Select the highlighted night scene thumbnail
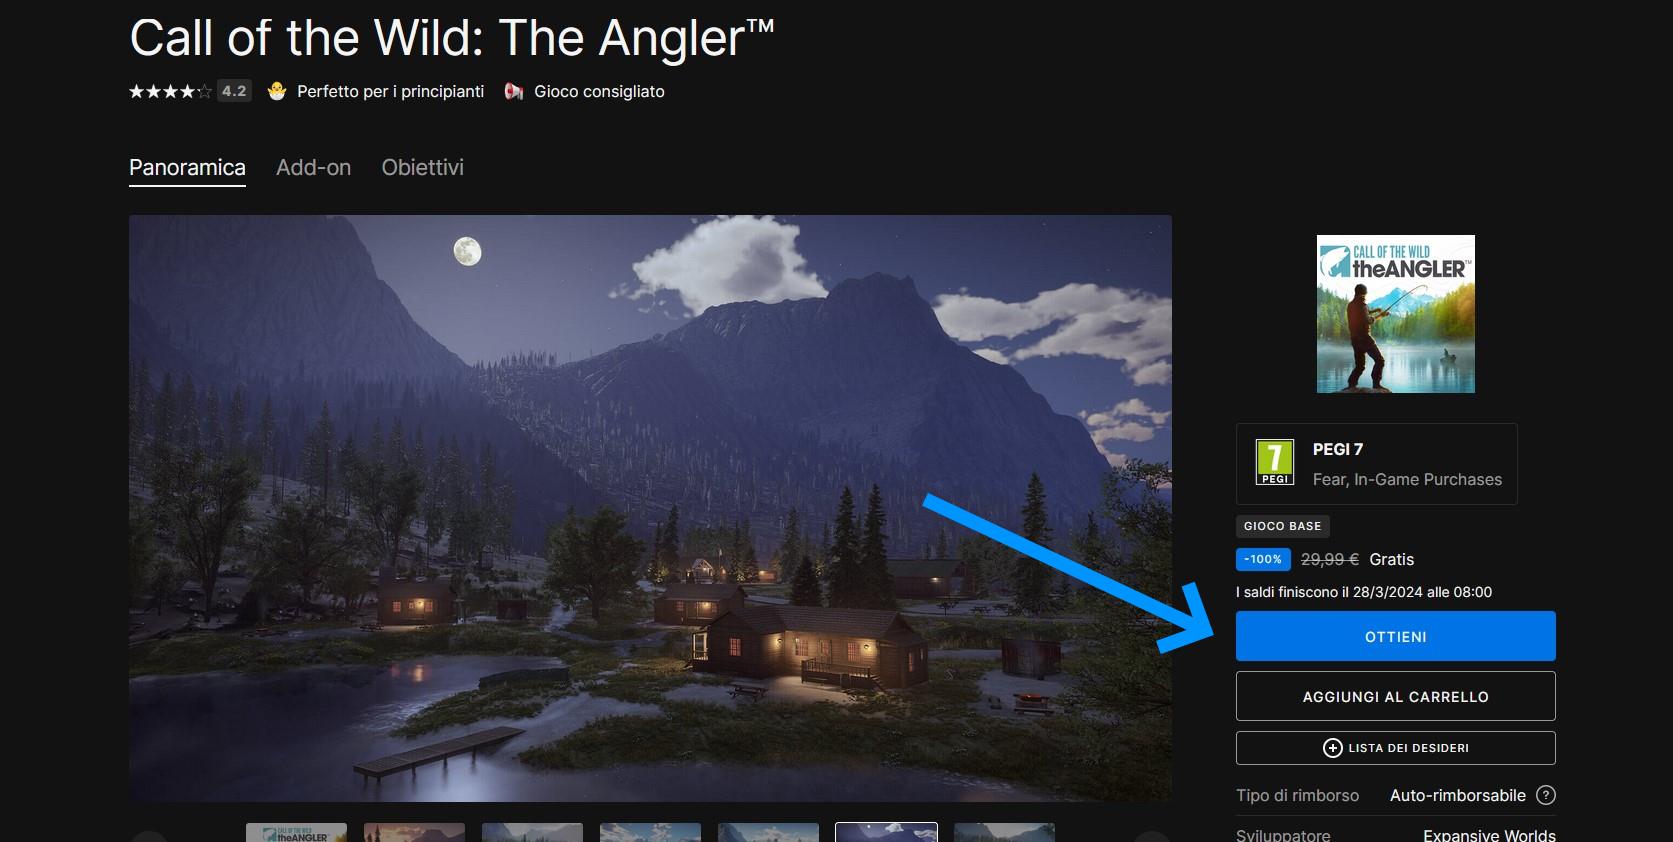Screen dimensions: 1673x842 [886, 833]
